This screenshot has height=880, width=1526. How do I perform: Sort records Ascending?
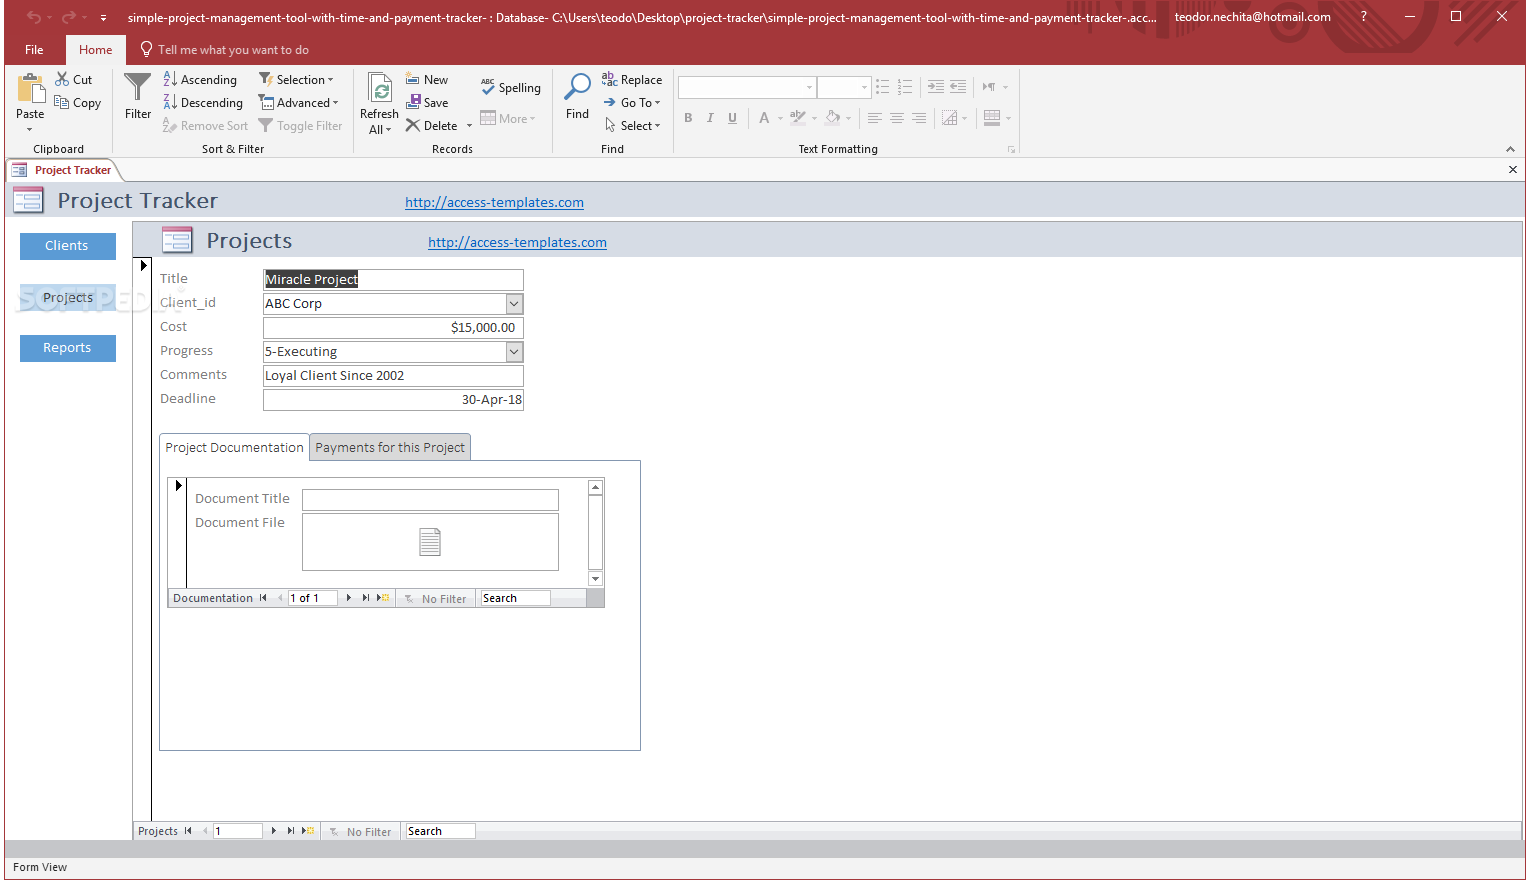[200, 79]
